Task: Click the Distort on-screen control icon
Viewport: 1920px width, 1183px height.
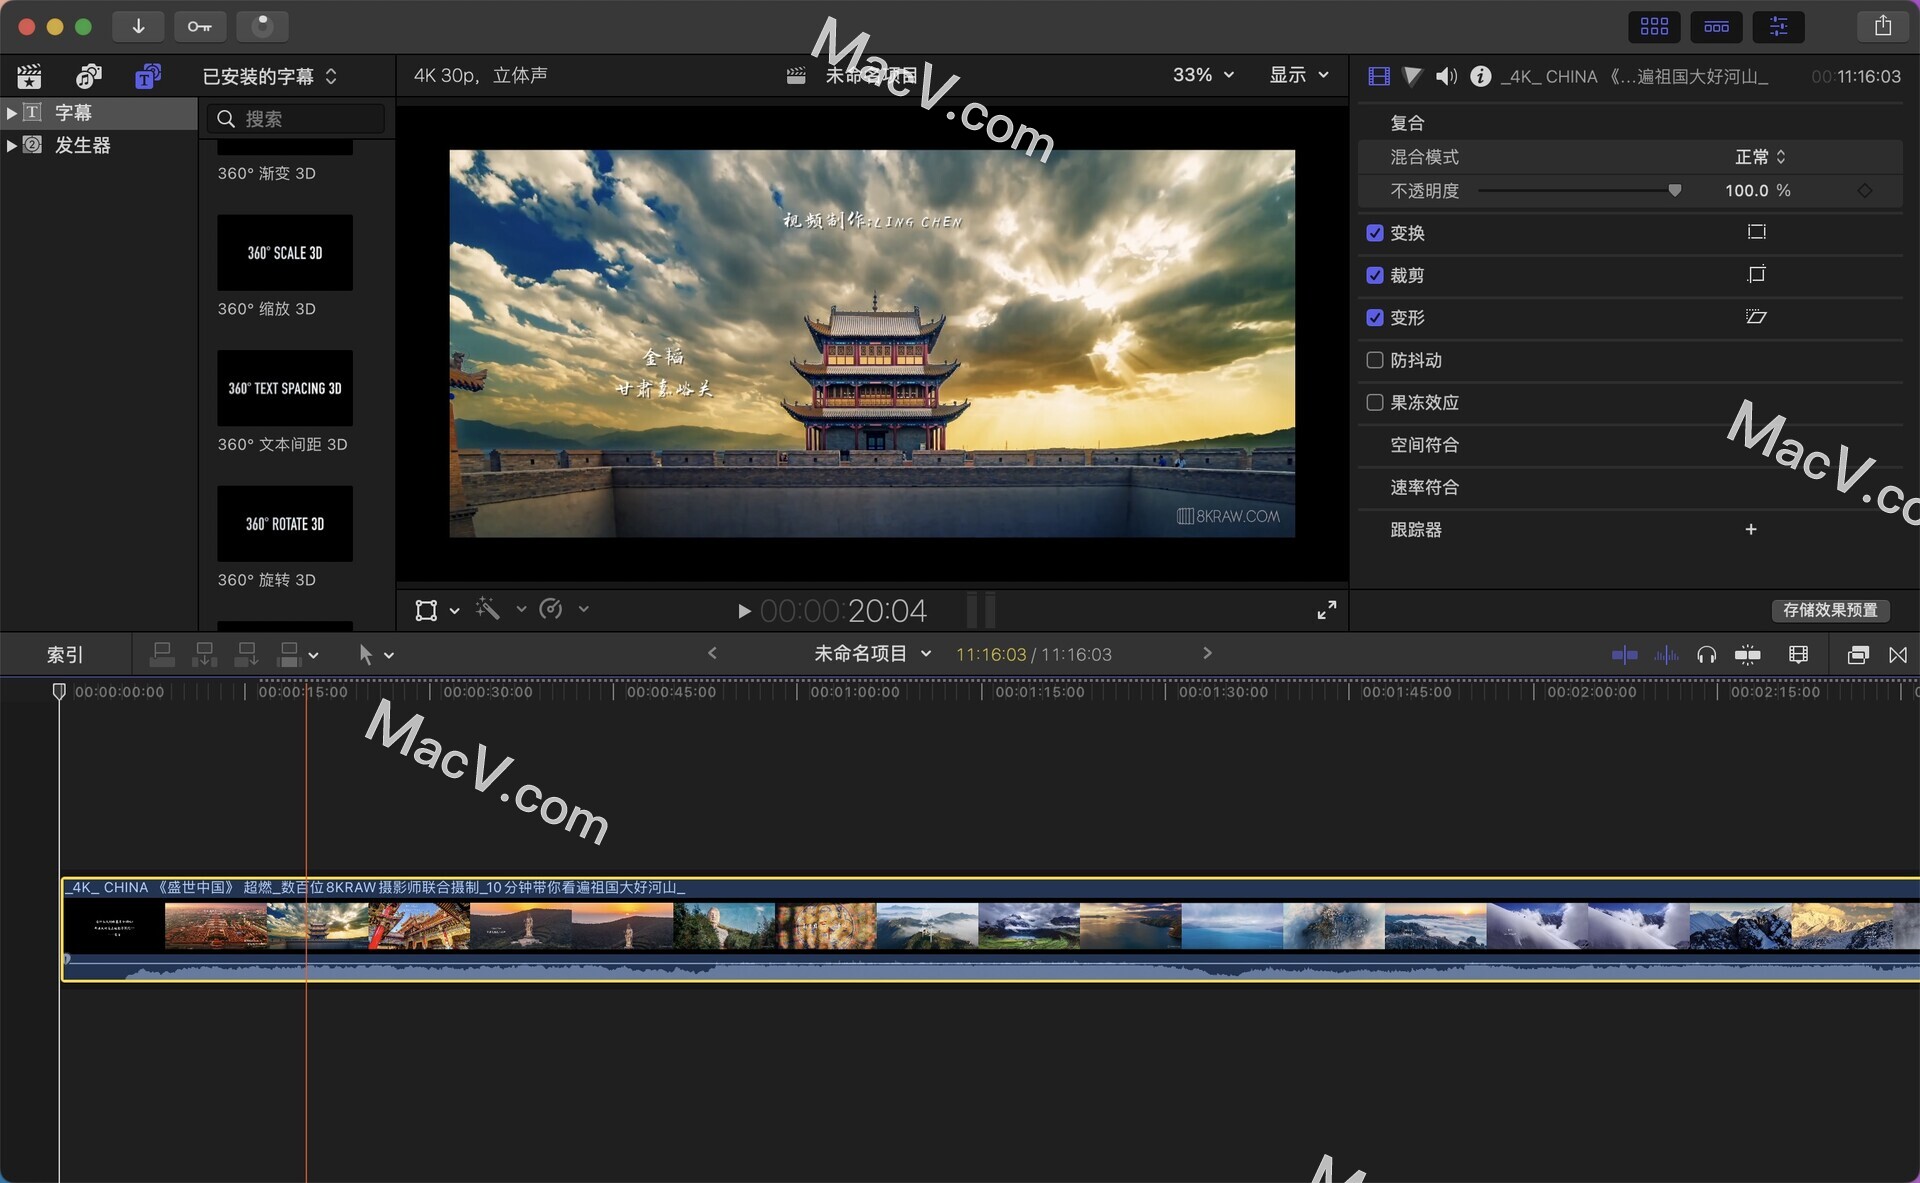Action: [x=1756, y=317]
